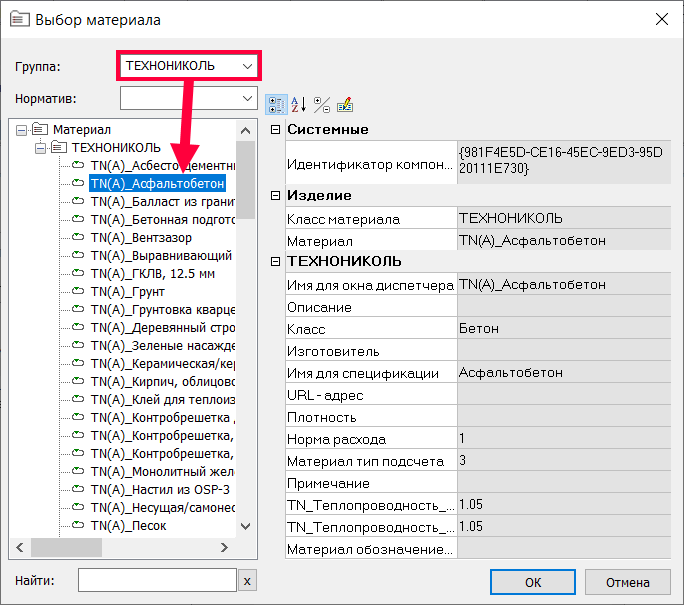Click the X button beside search field

[x=248, y=581]
